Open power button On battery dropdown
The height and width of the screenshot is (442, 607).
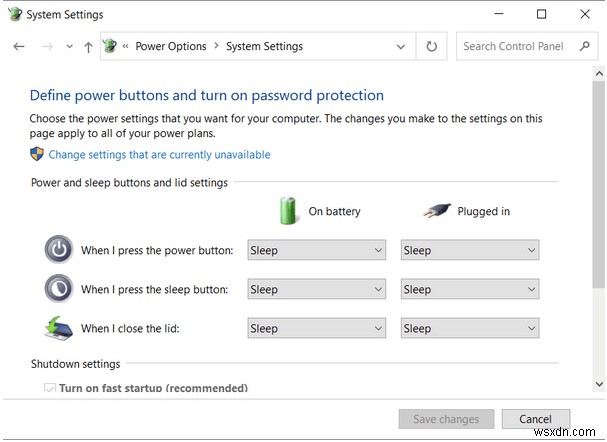pos(317,250)
